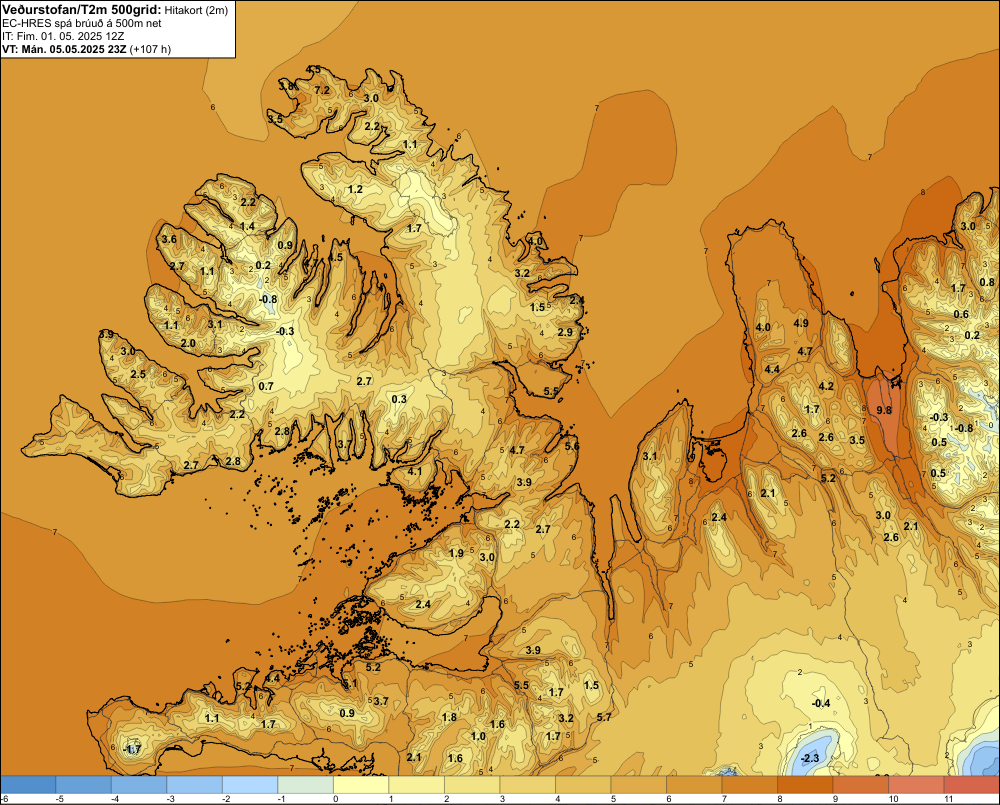This screenshot has height=805, width=1000.
Task: Pick the legend swatch between 5 and 6
Action: point(638,785)
